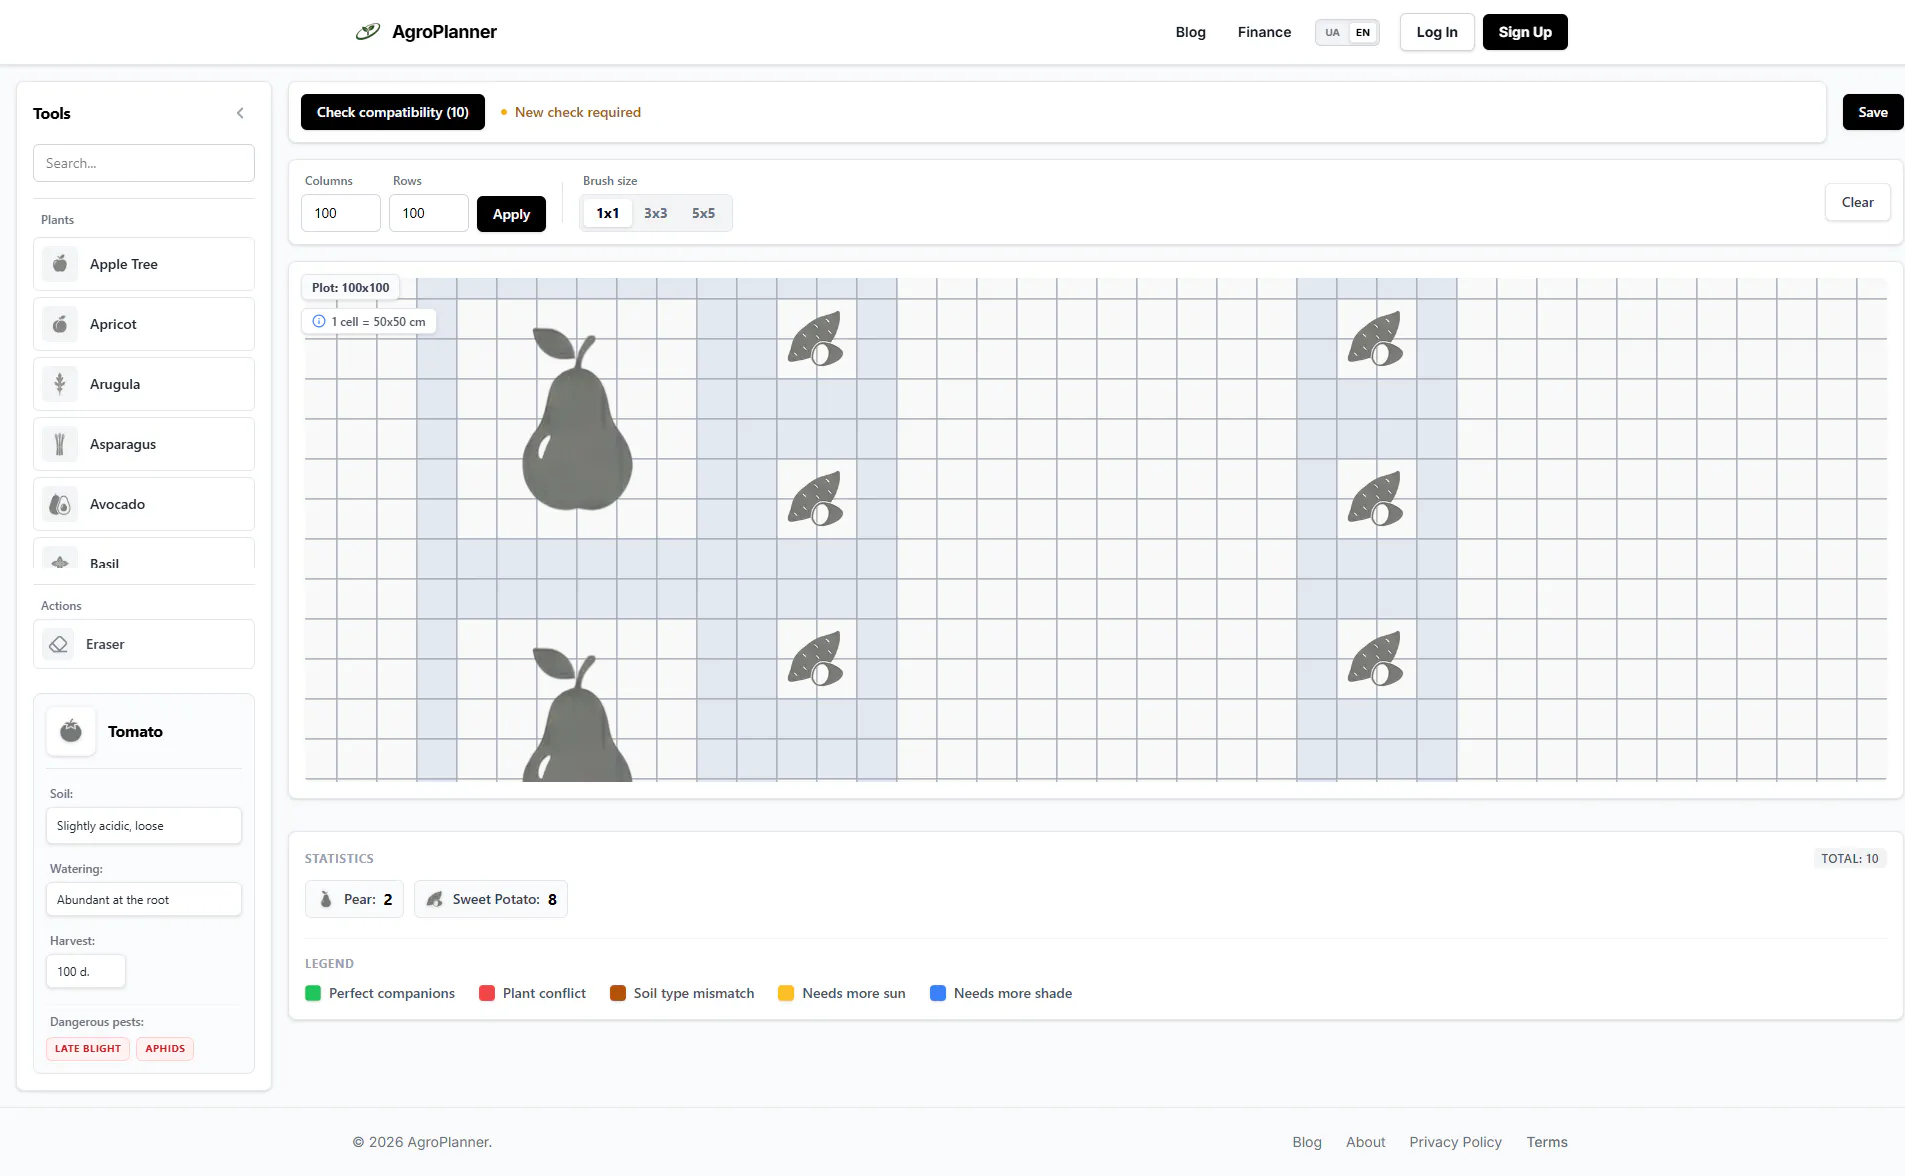The image size is (1905, 1176).
Task: Click the AgroPlanner leaf logo icon
Action: (x=368, y=32)
